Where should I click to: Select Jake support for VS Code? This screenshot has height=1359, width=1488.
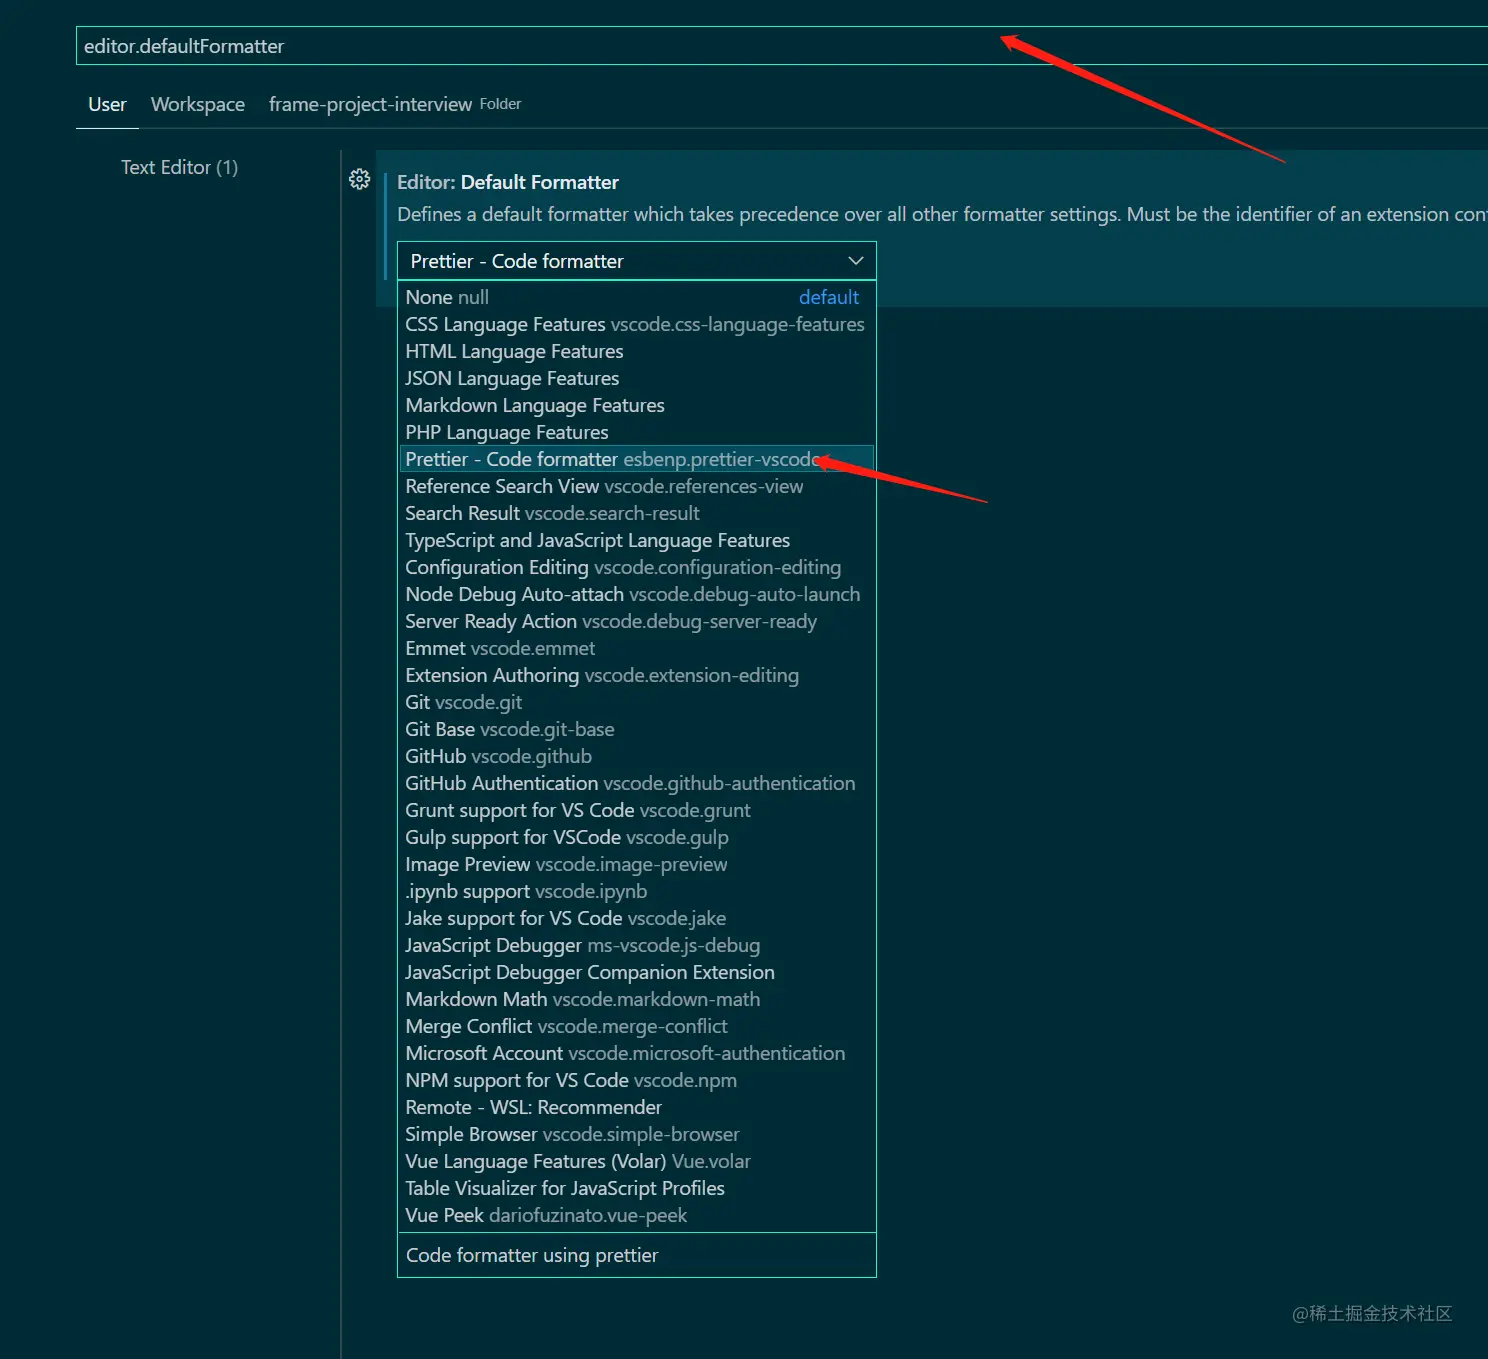(636, 918)
